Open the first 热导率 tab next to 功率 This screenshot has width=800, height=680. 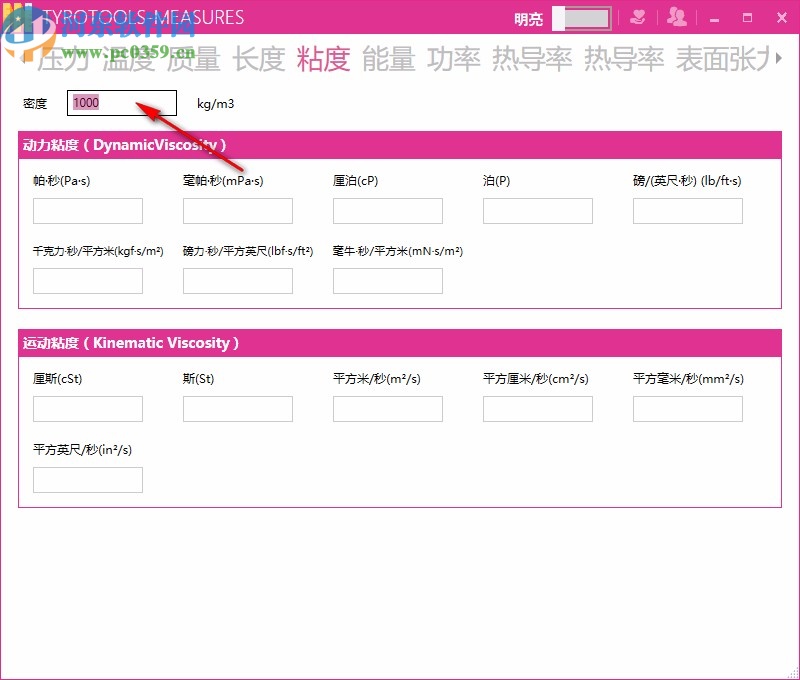pyautogui.click(x=532, y=59)
